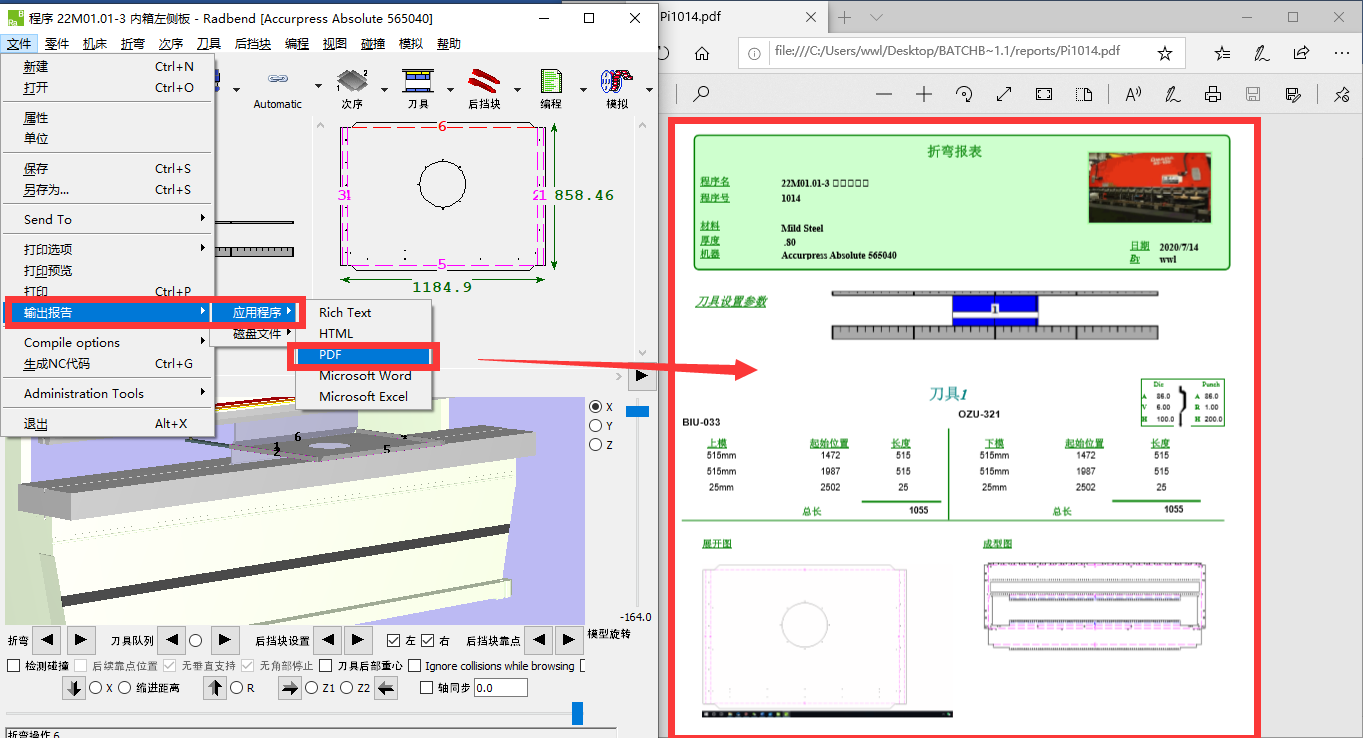Open Edge tab list chevron
Screen dimensions: 1363x738
tap(877, 18)
